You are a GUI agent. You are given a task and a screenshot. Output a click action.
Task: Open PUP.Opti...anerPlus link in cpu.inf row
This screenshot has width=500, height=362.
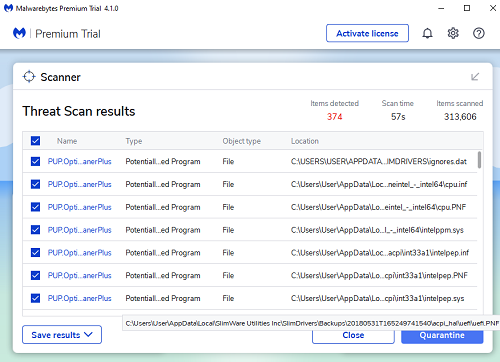click(79, 184)
